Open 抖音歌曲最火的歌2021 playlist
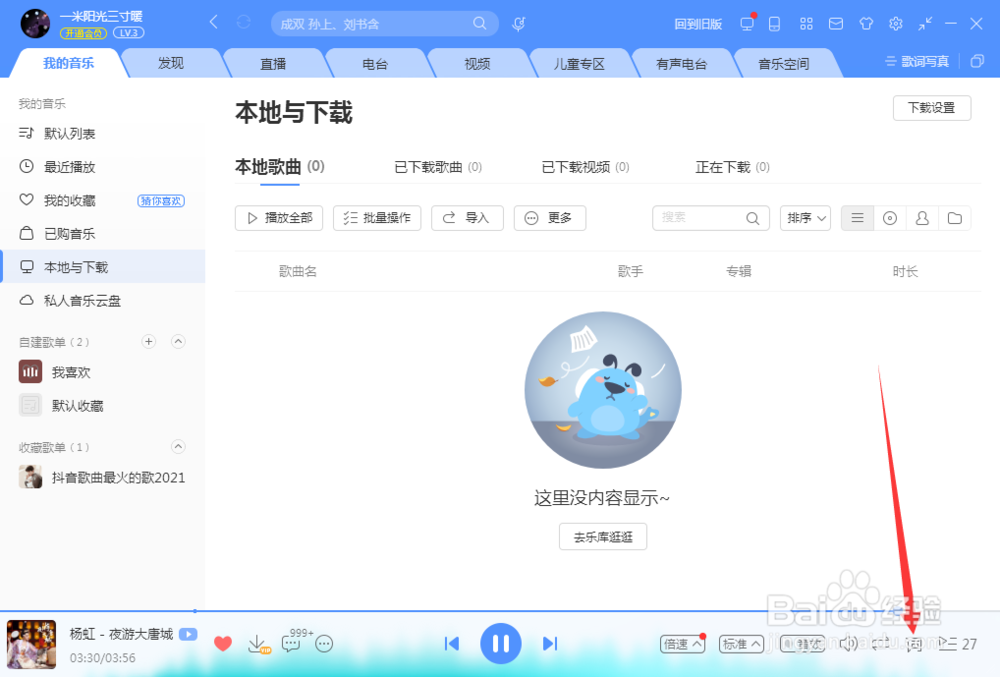 coord(103,477)
